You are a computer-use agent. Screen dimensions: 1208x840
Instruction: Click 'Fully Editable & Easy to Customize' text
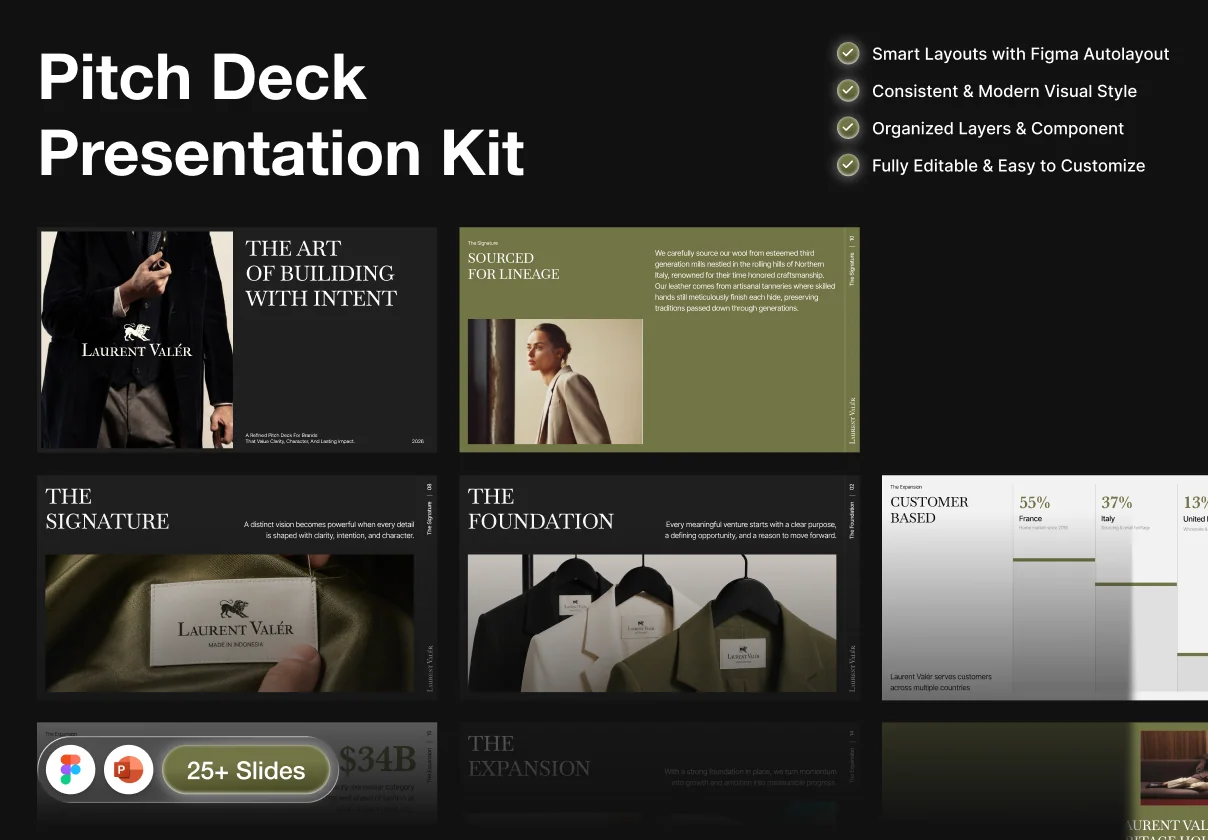click(1008, 166)
